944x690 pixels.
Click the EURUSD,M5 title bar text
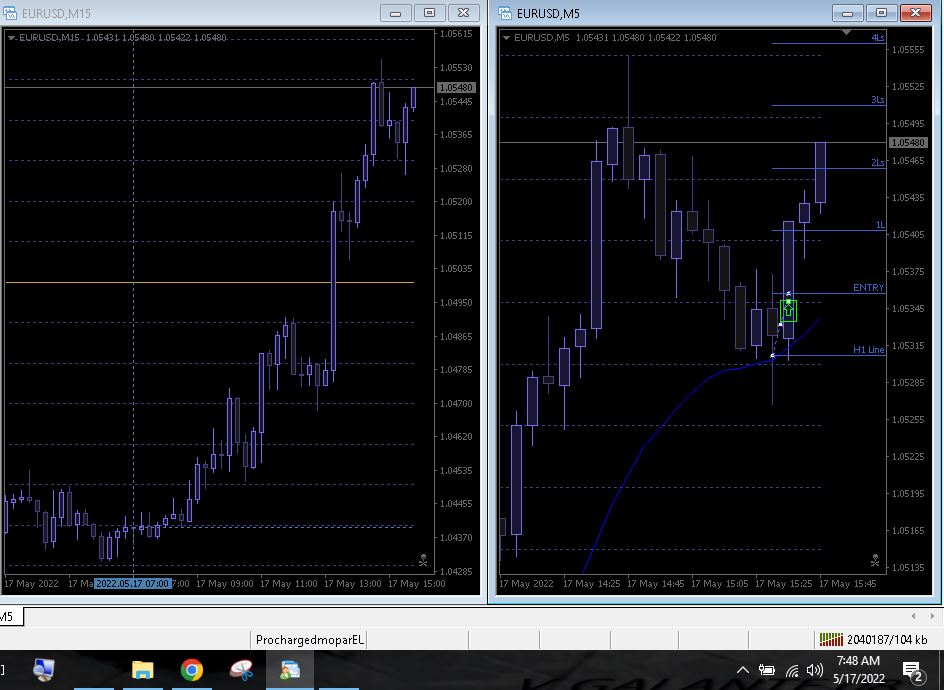click(548, 13)
